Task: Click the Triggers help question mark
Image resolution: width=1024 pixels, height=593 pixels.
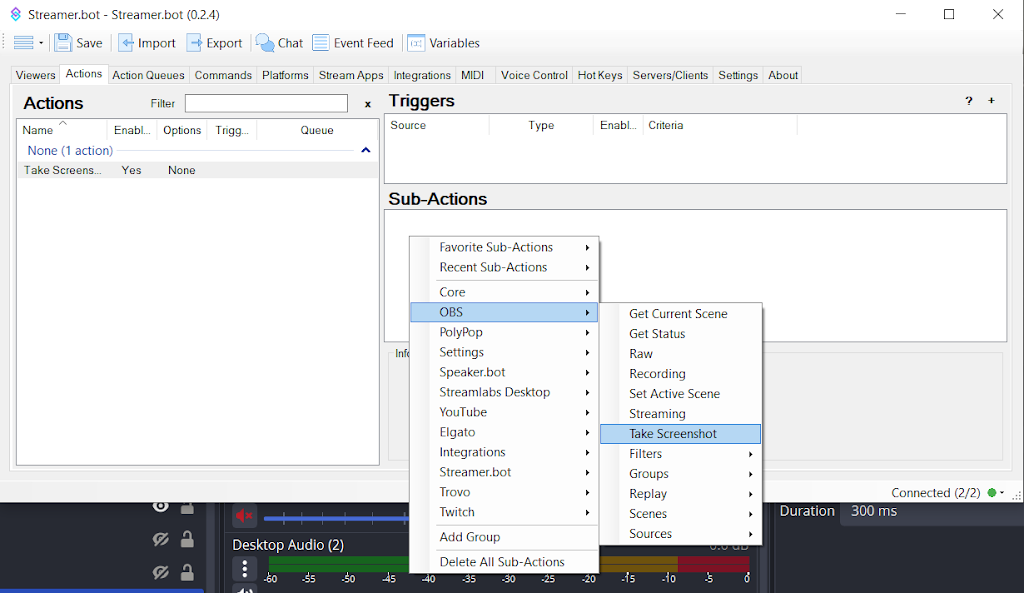Action: pos(968,101)
